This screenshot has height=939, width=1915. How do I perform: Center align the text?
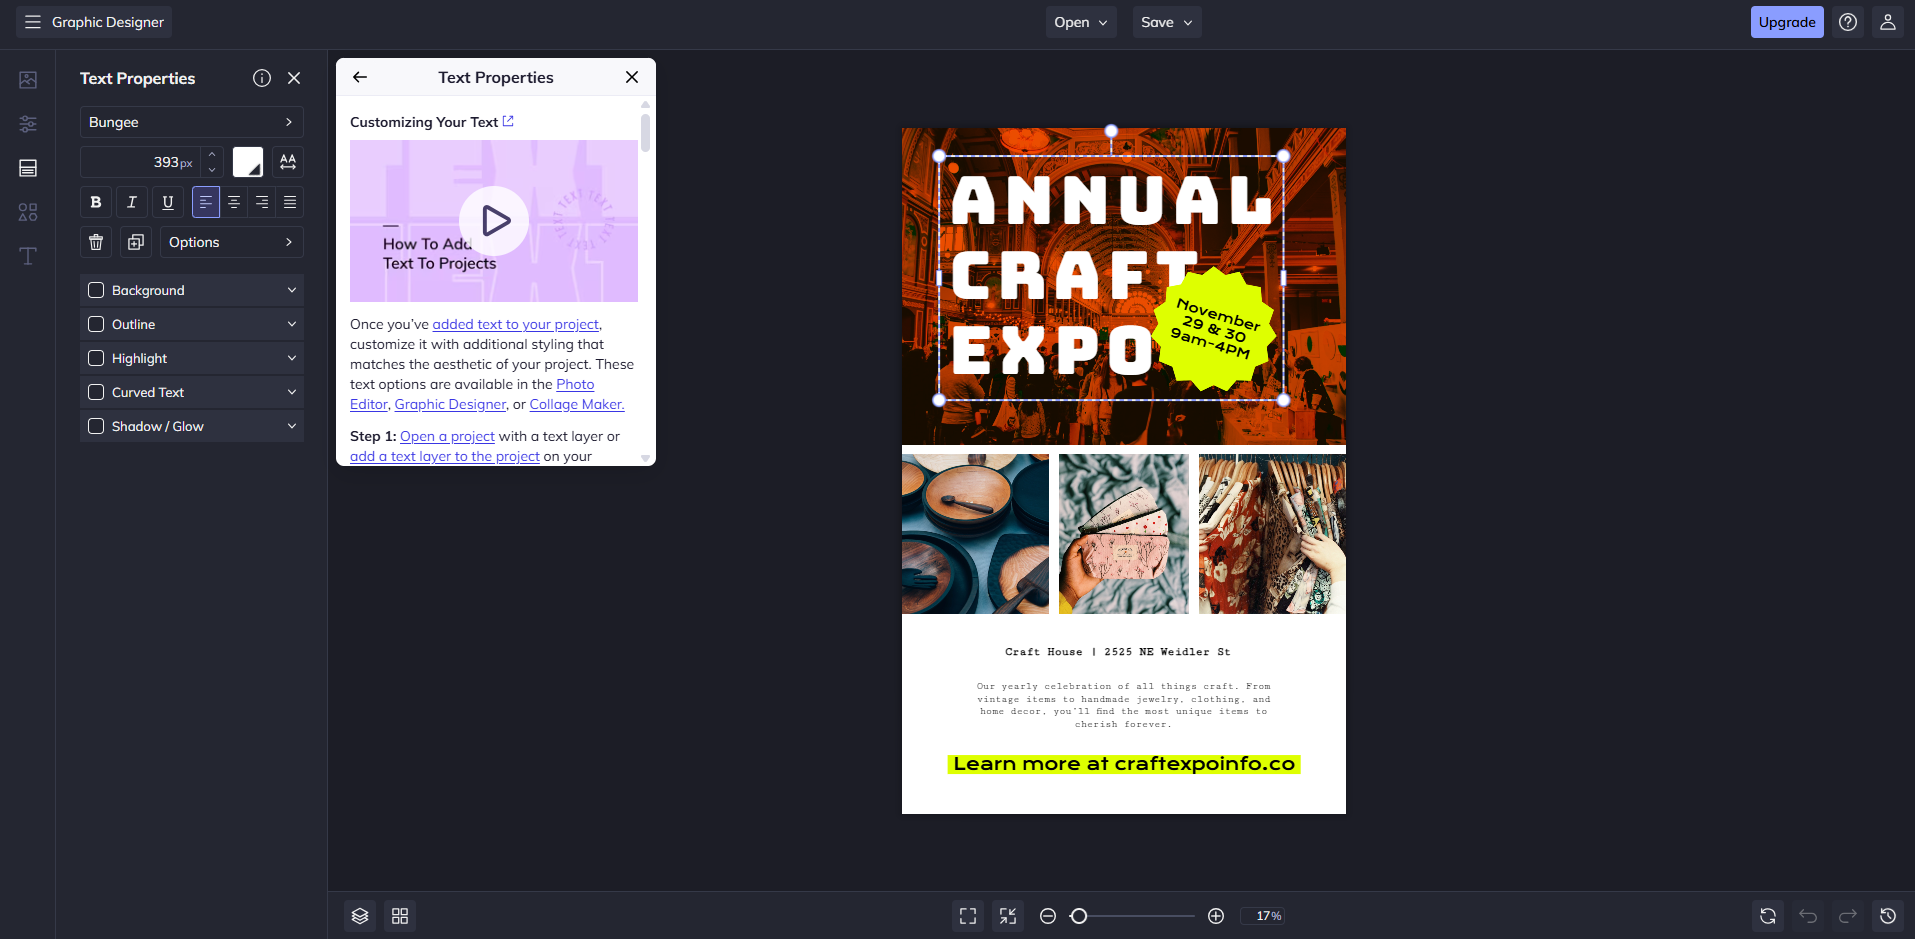tap(234, 202)
